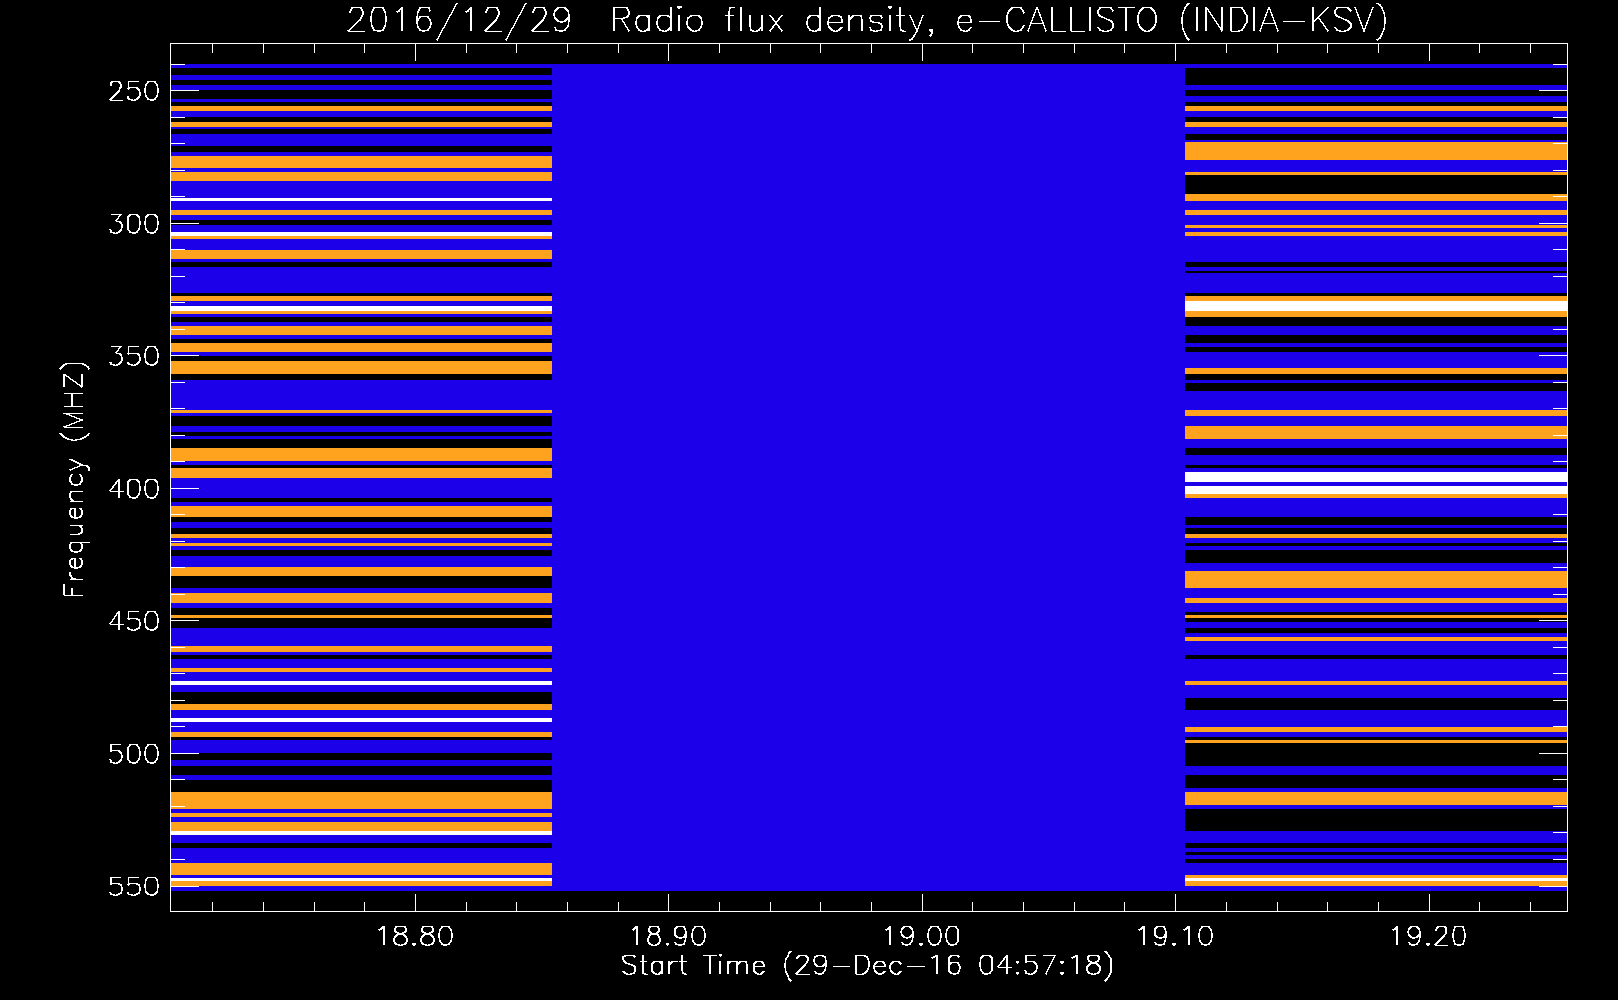Click the 250 frequency tick label
This screenshot has height=1000, width=1618.
click(134, 91)
